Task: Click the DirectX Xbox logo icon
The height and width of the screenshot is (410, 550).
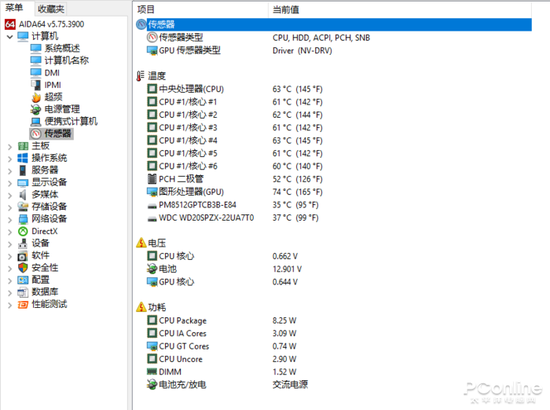Action: point(23,231)
